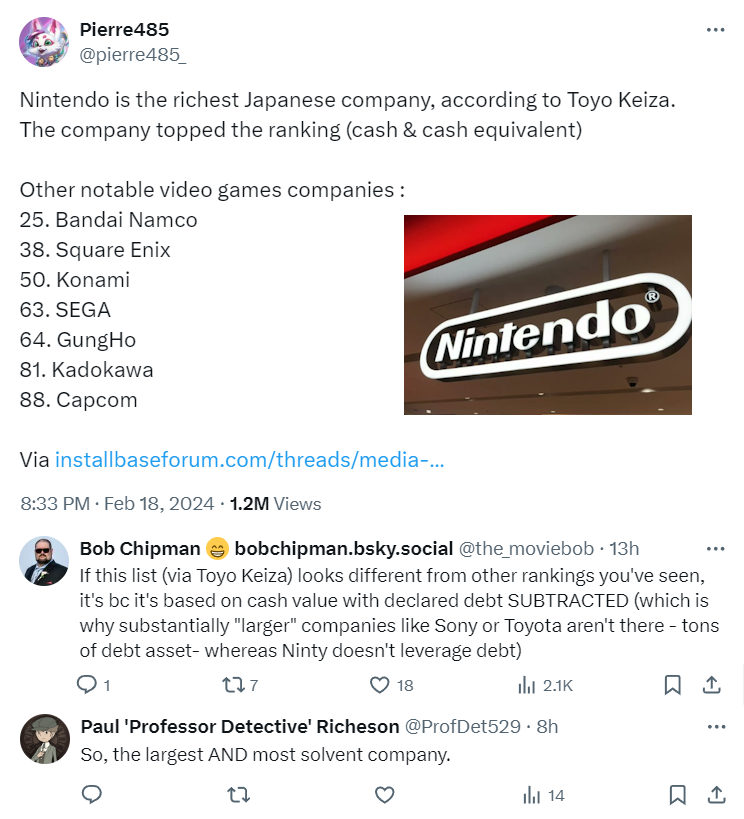Repost Paul Richeson's reply

[238, 795]
